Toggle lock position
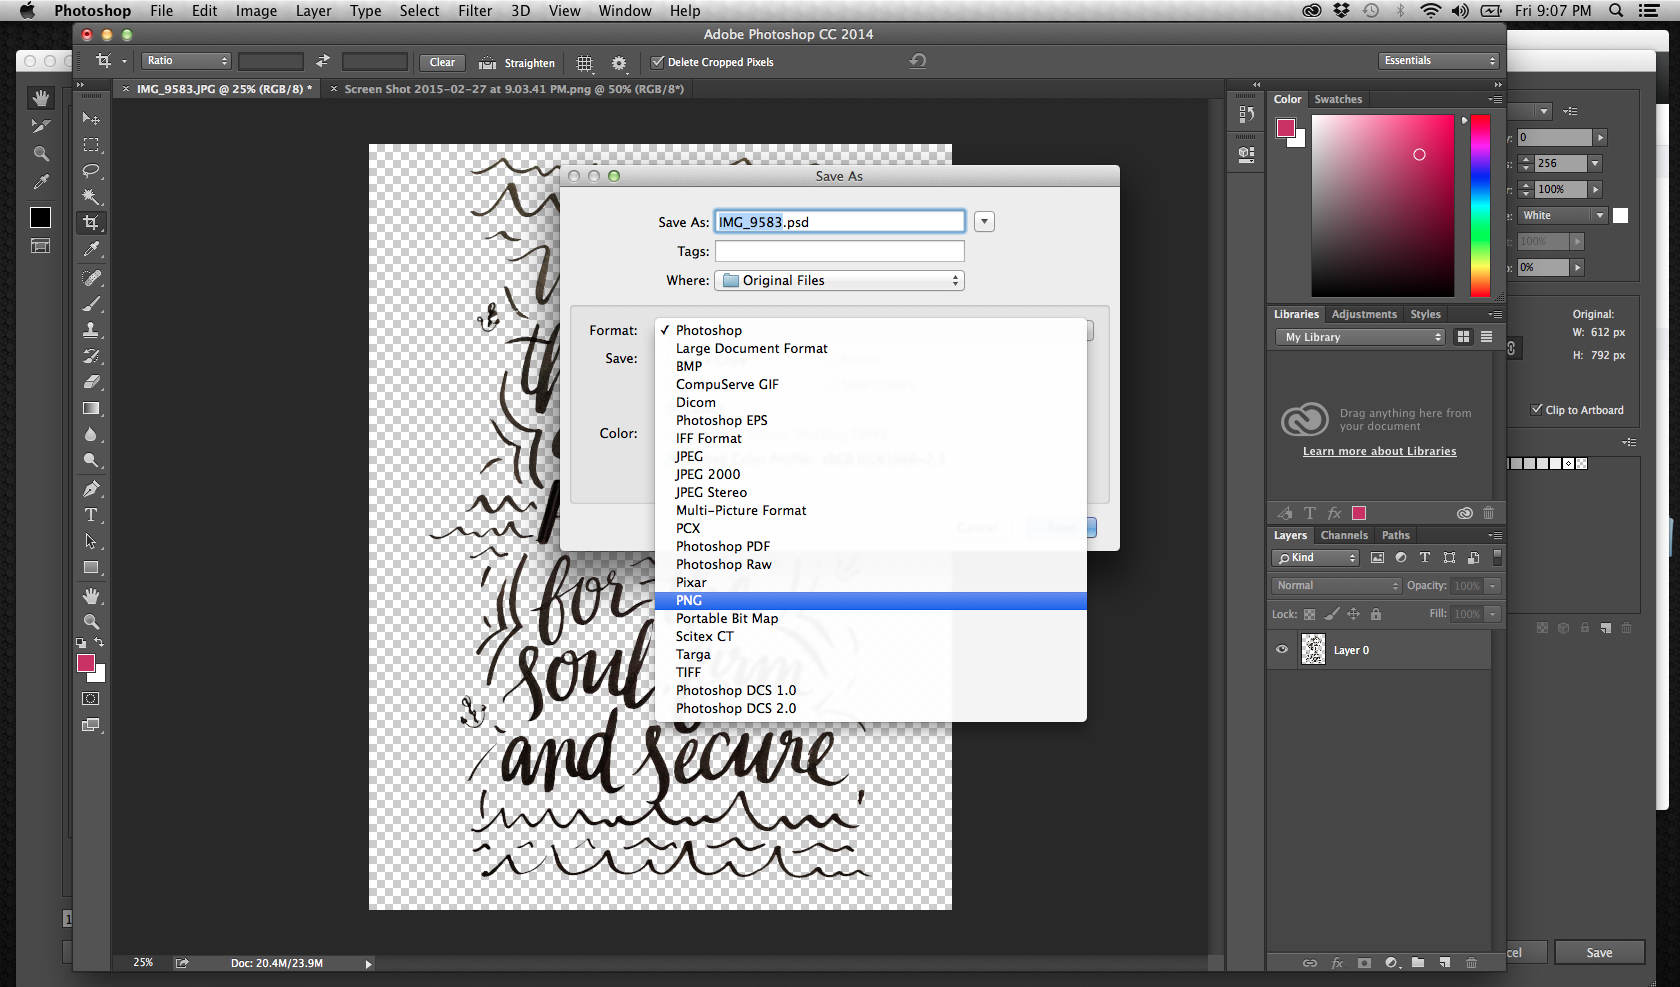This screenshot has height=987, width=1680. click(1353, 614)
